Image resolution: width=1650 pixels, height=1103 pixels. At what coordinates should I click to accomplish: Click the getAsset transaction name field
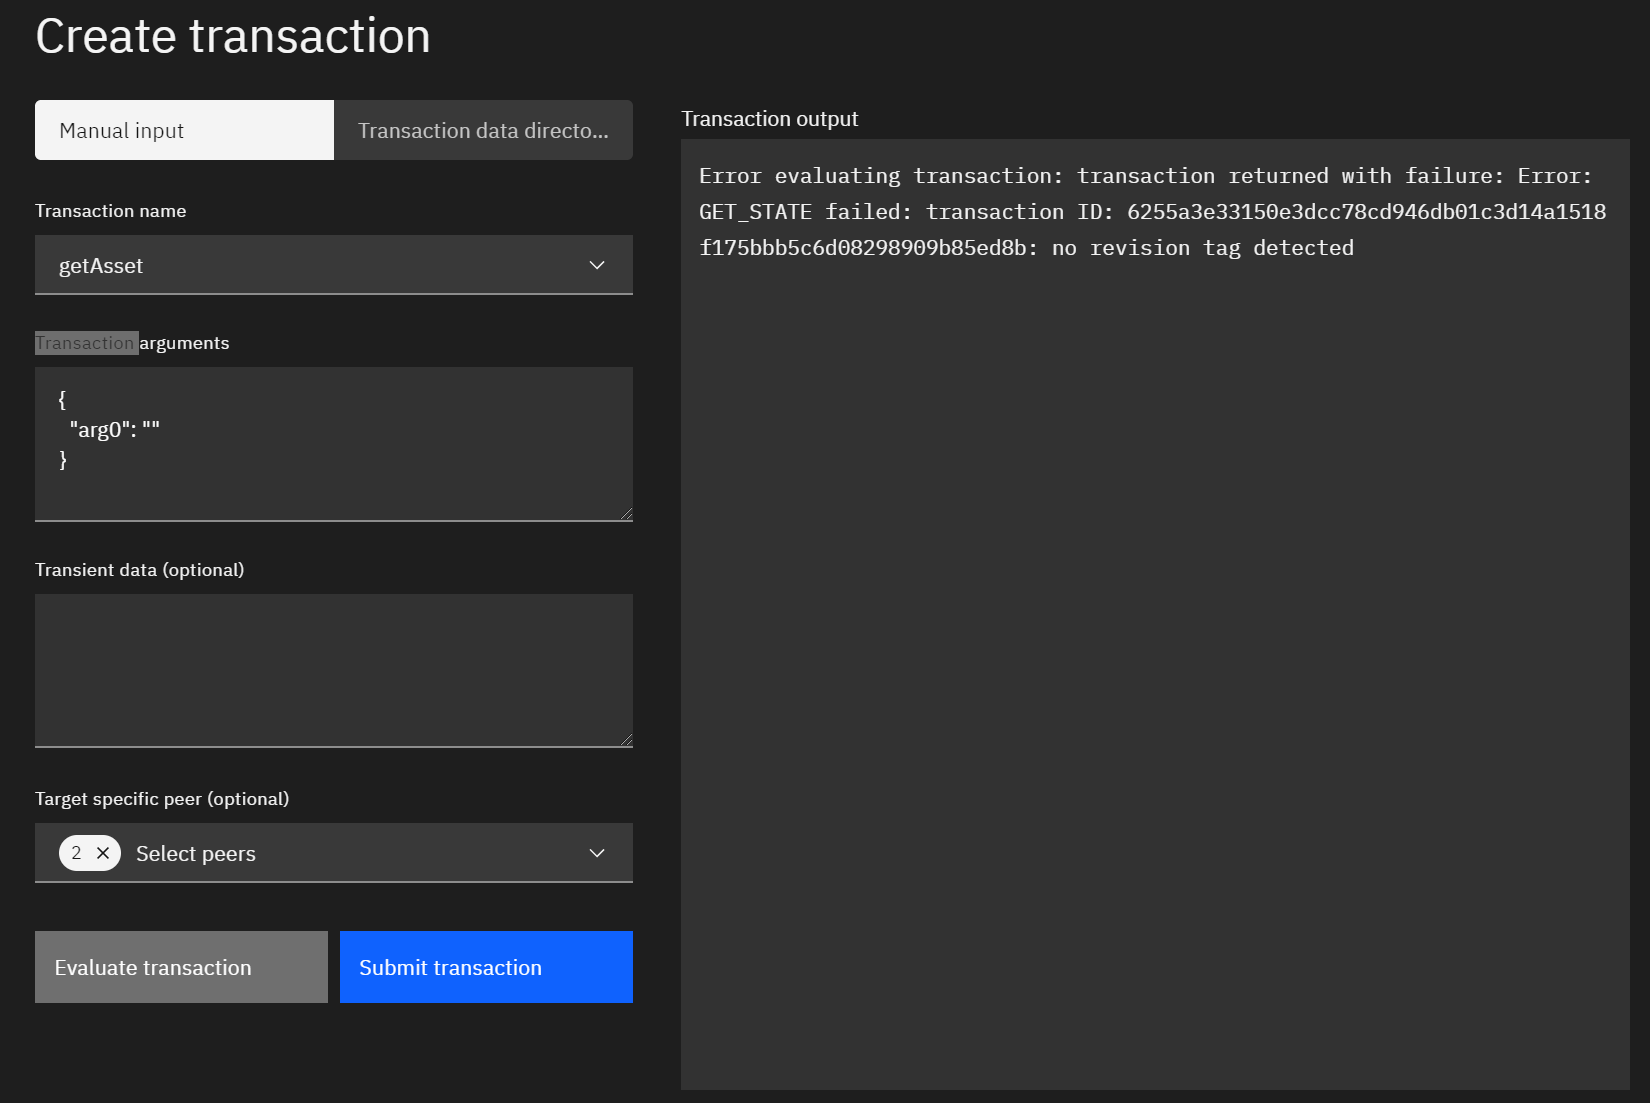click(x=300, y=265)
